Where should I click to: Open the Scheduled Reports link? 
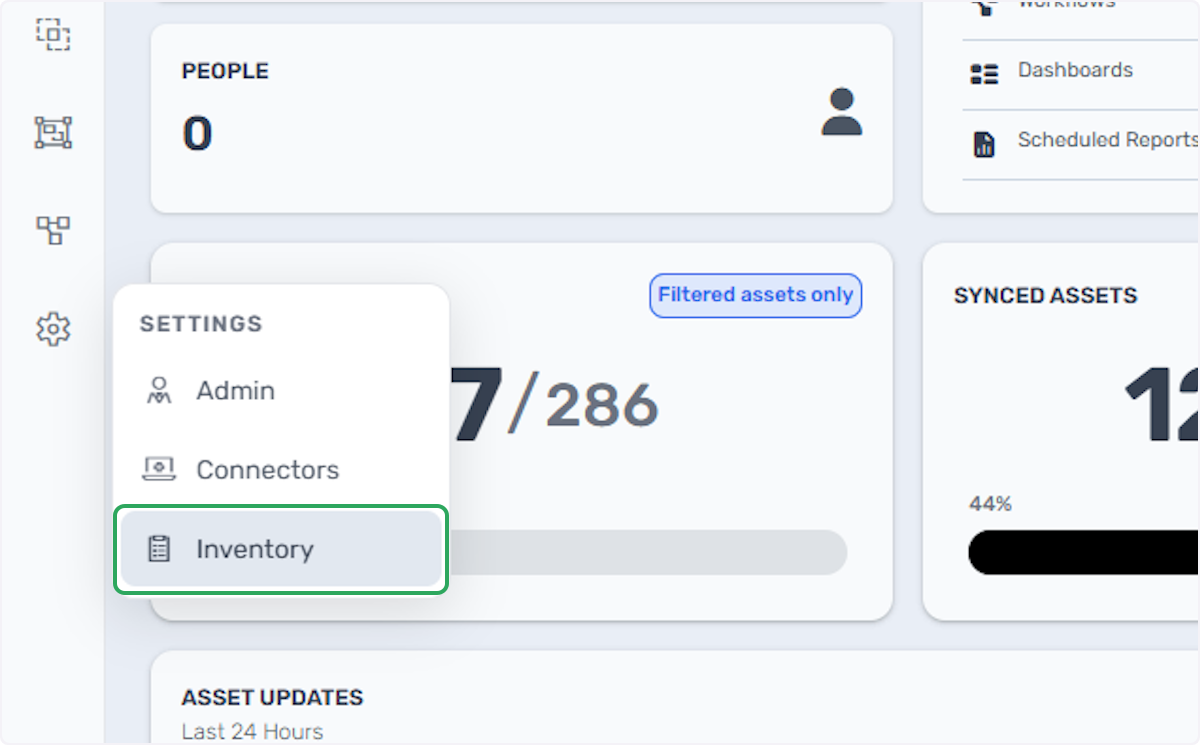(1107, 140)
